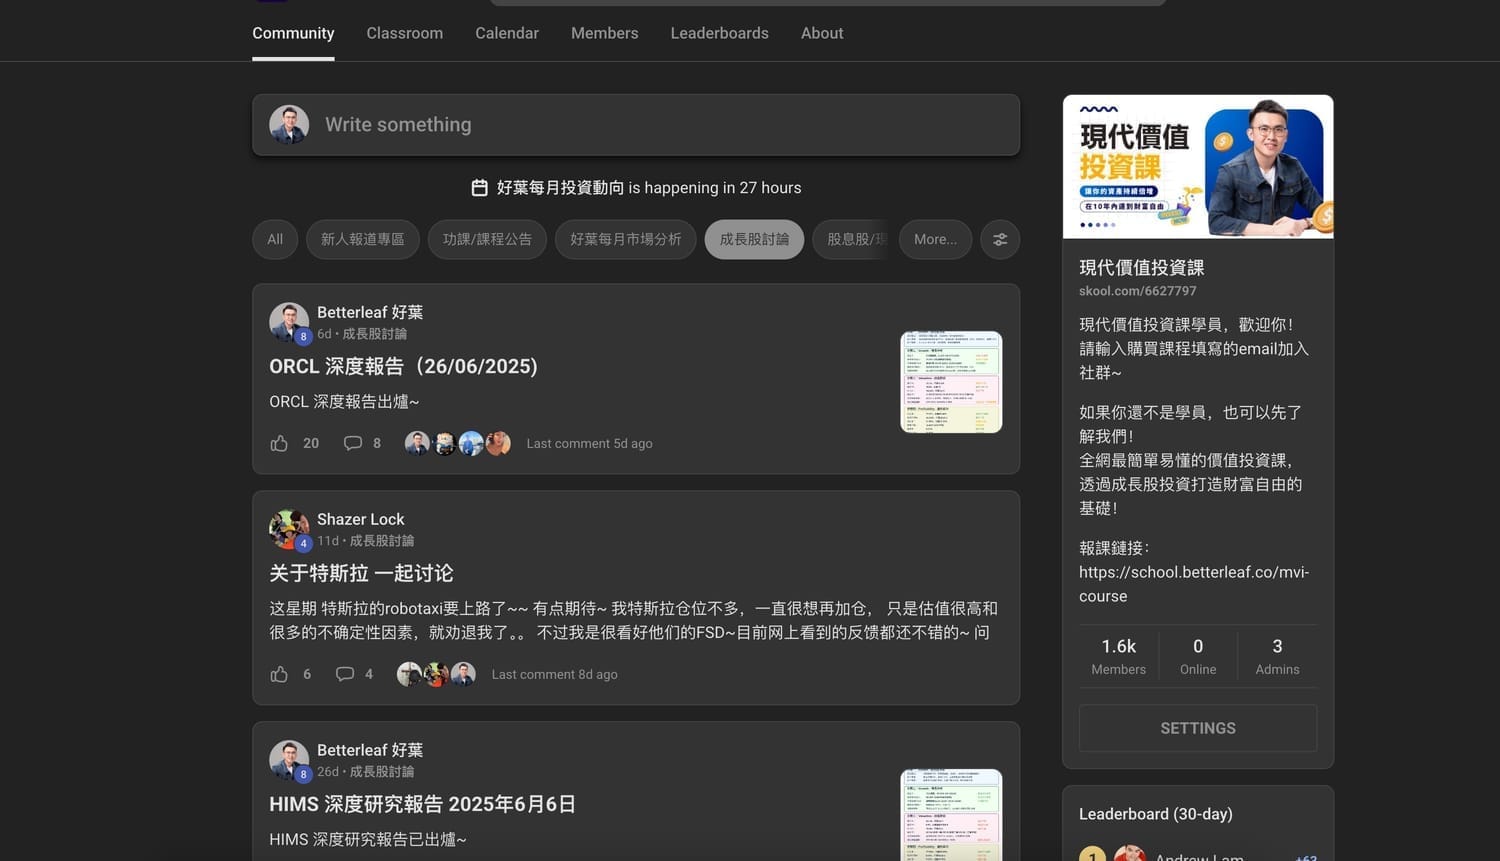The image size is (1500, 861).
Task: Click 成長股討論 category tag on Shazer Lock post
Action: click(382, 541)
